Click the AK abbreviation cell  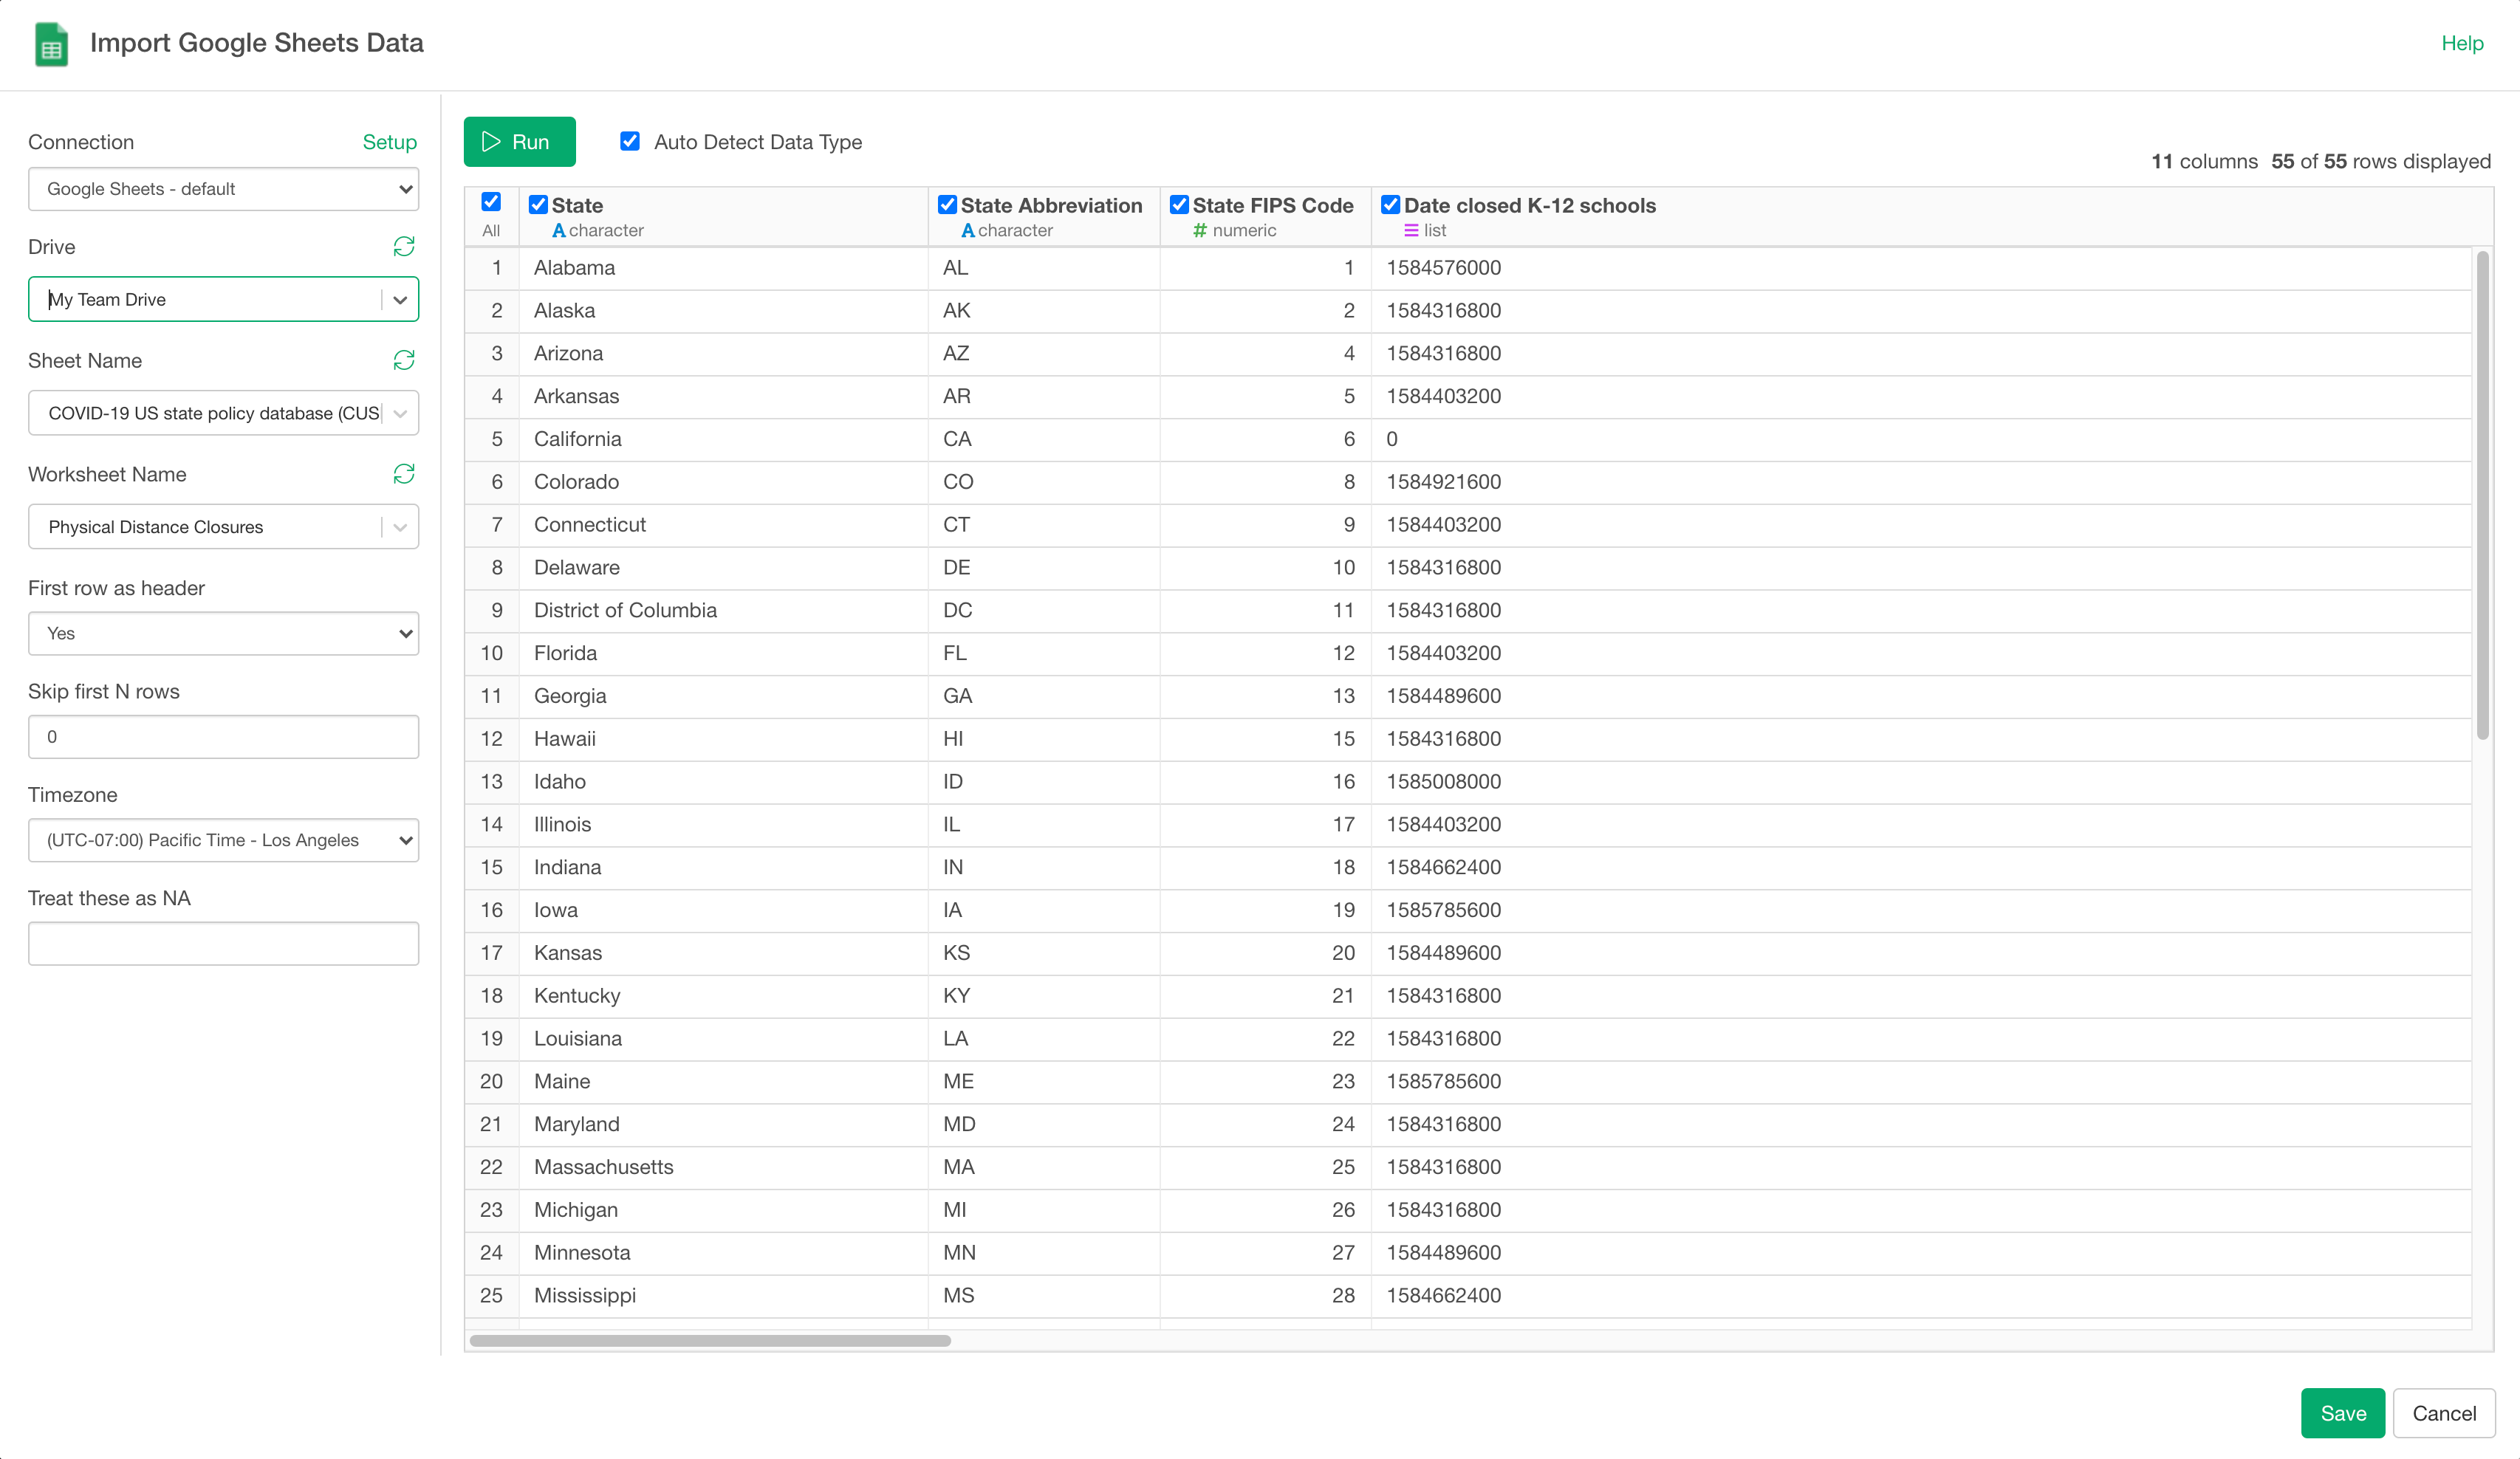point(1044,311)
